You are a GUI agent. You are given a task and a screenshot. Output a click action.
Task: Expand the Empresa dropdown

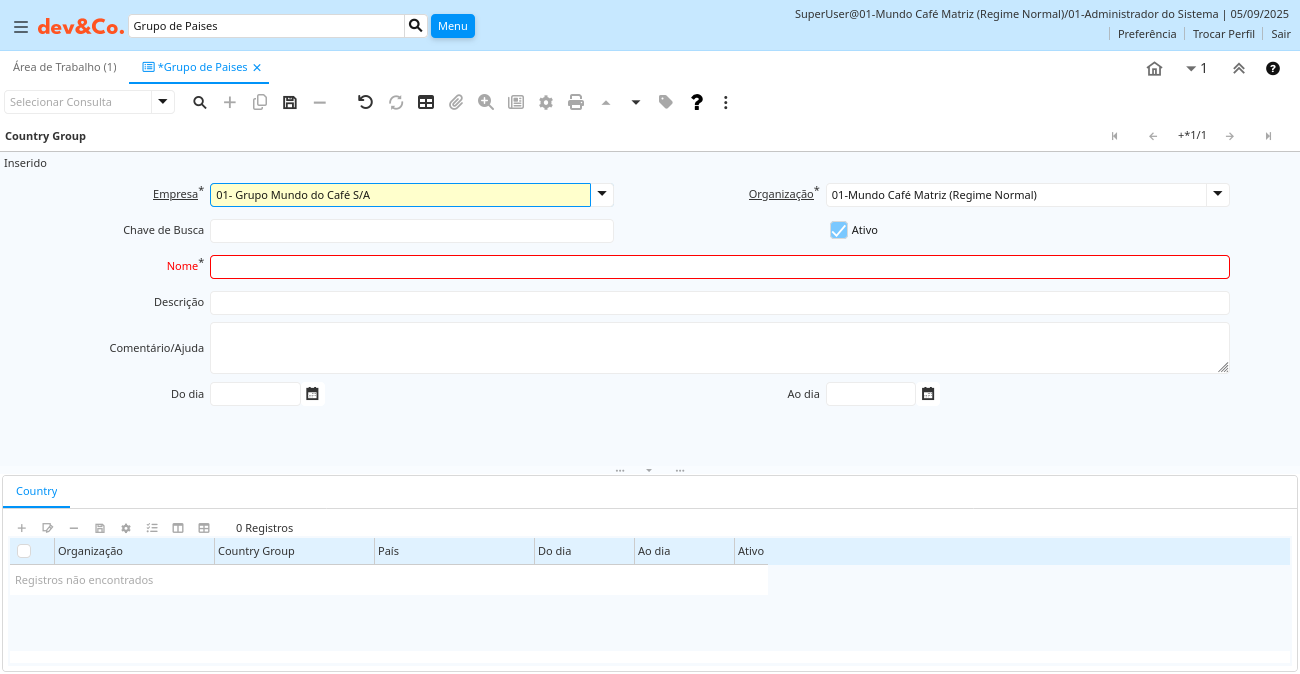pos(602,194)
